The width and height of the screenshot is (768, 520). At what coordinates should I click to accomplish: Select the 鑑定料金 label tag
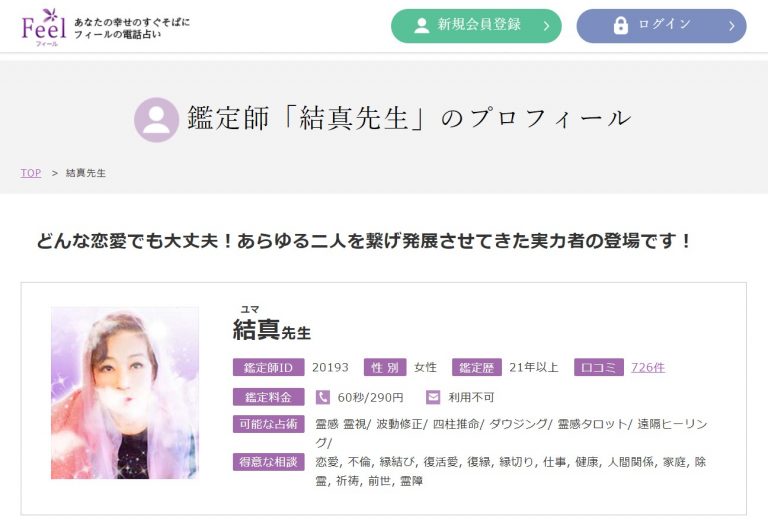coord(268,397)
